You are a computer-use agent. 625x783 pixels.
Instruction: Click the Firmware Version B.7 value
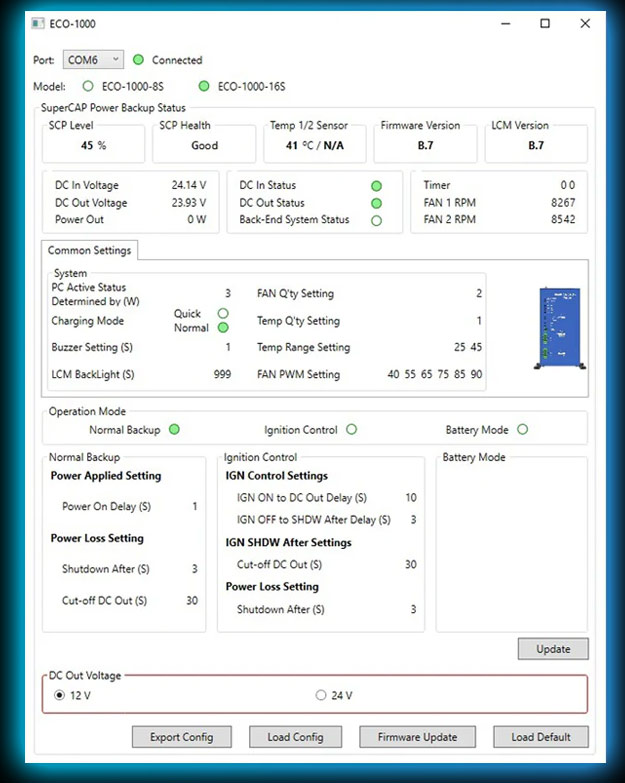pos(425,145)
